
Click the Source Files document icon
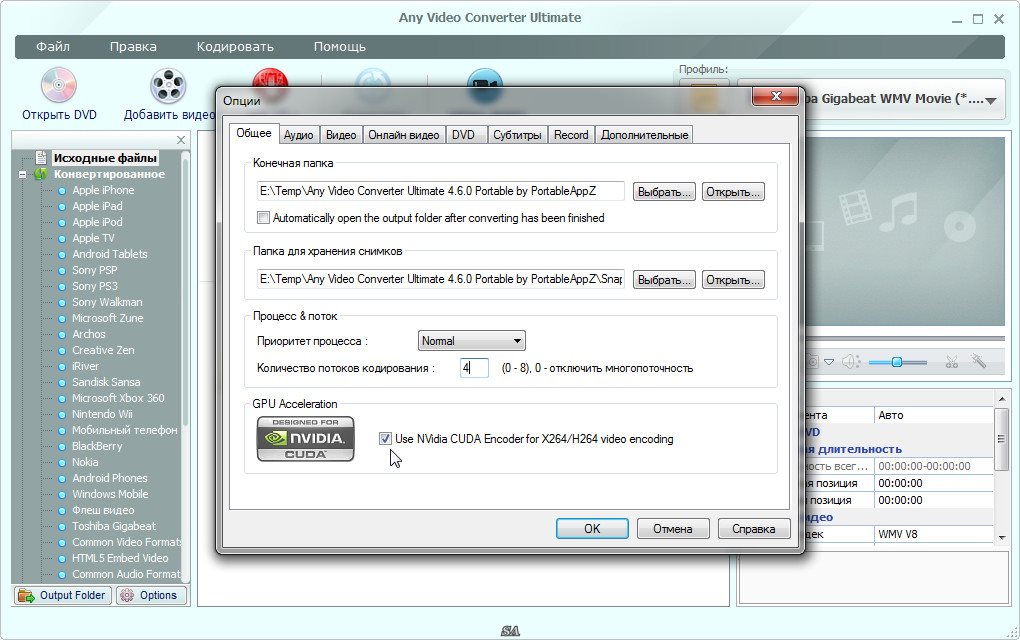(x=41, y=157)
